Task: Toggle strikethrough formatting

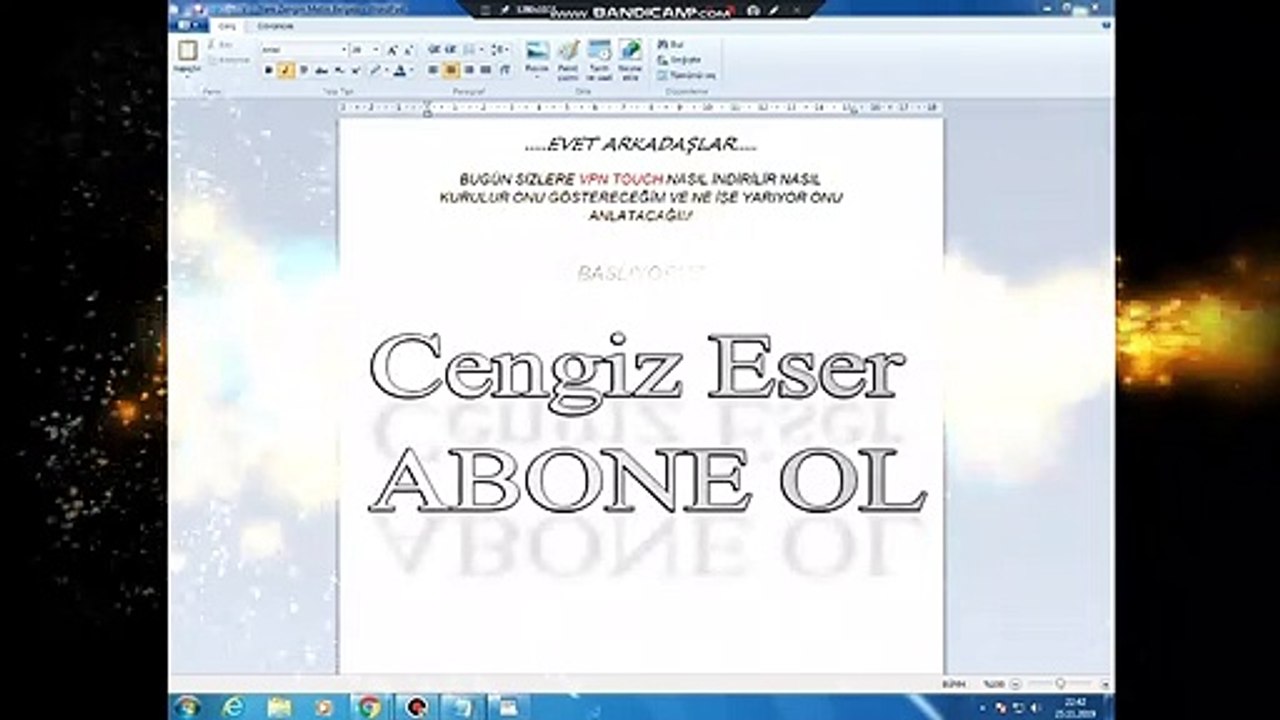Action: [321, 70]
